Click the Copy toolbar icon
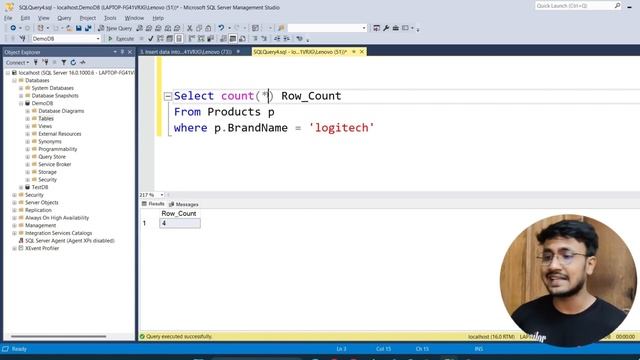The image size is (640, 360). tap(199, 28)
